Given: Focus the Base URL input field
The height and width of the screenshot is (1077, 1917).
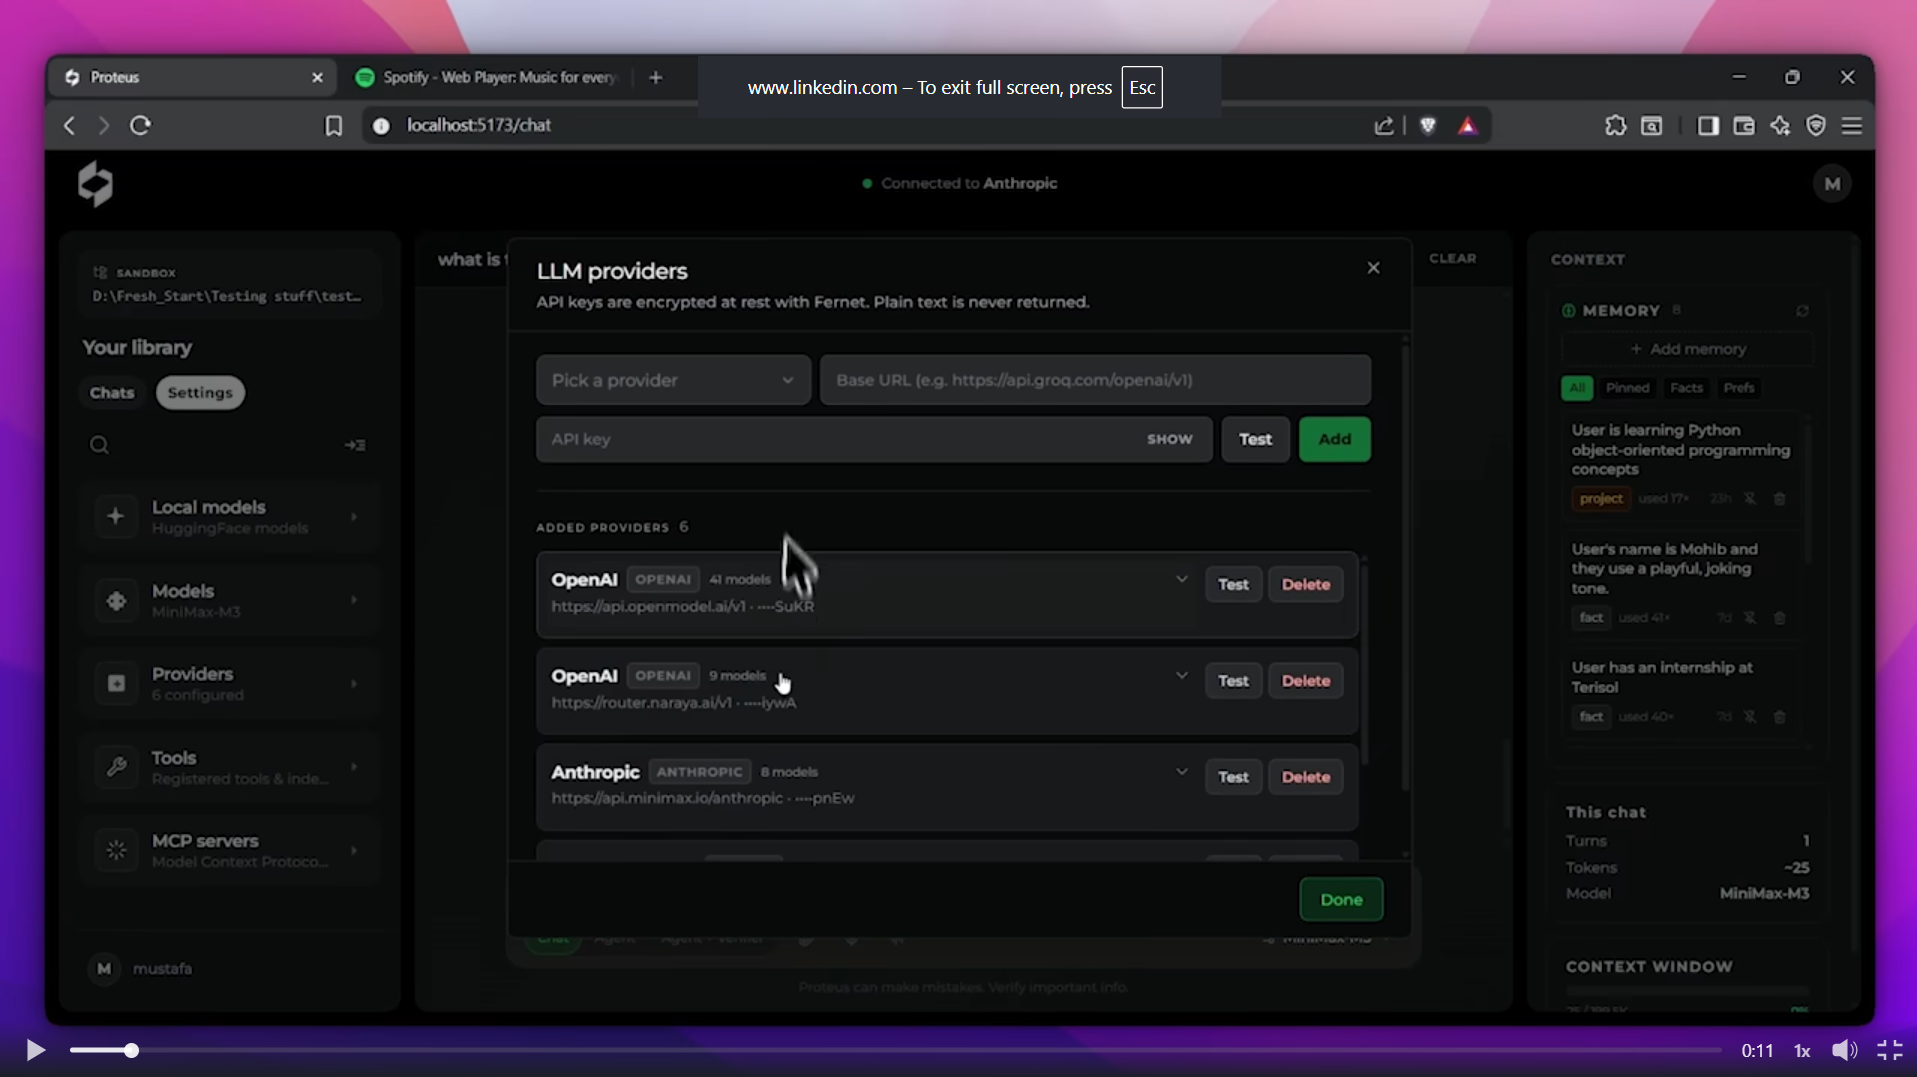Looking at the screenshot, I should [1095, 380].
